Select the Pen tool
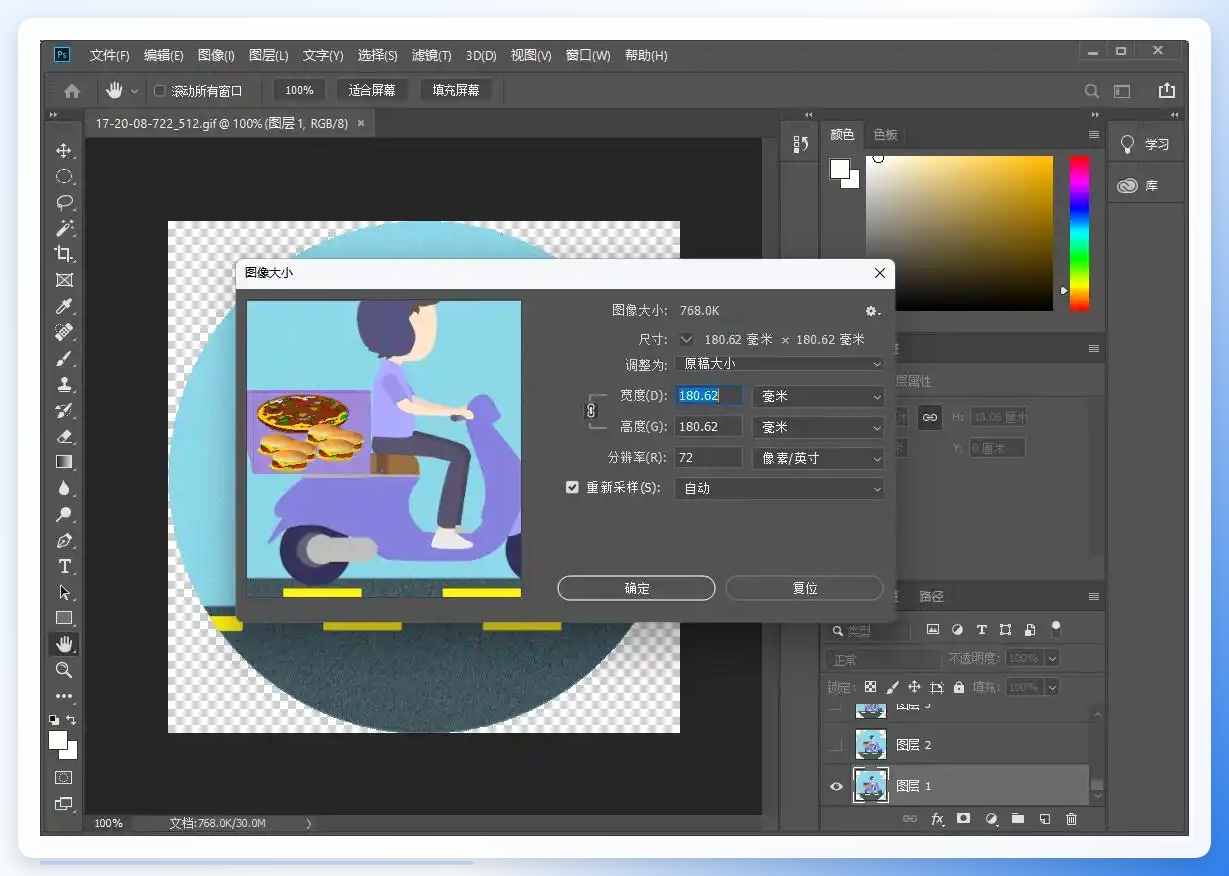Viewport: 1229px width, 876px height. (64, 540)
